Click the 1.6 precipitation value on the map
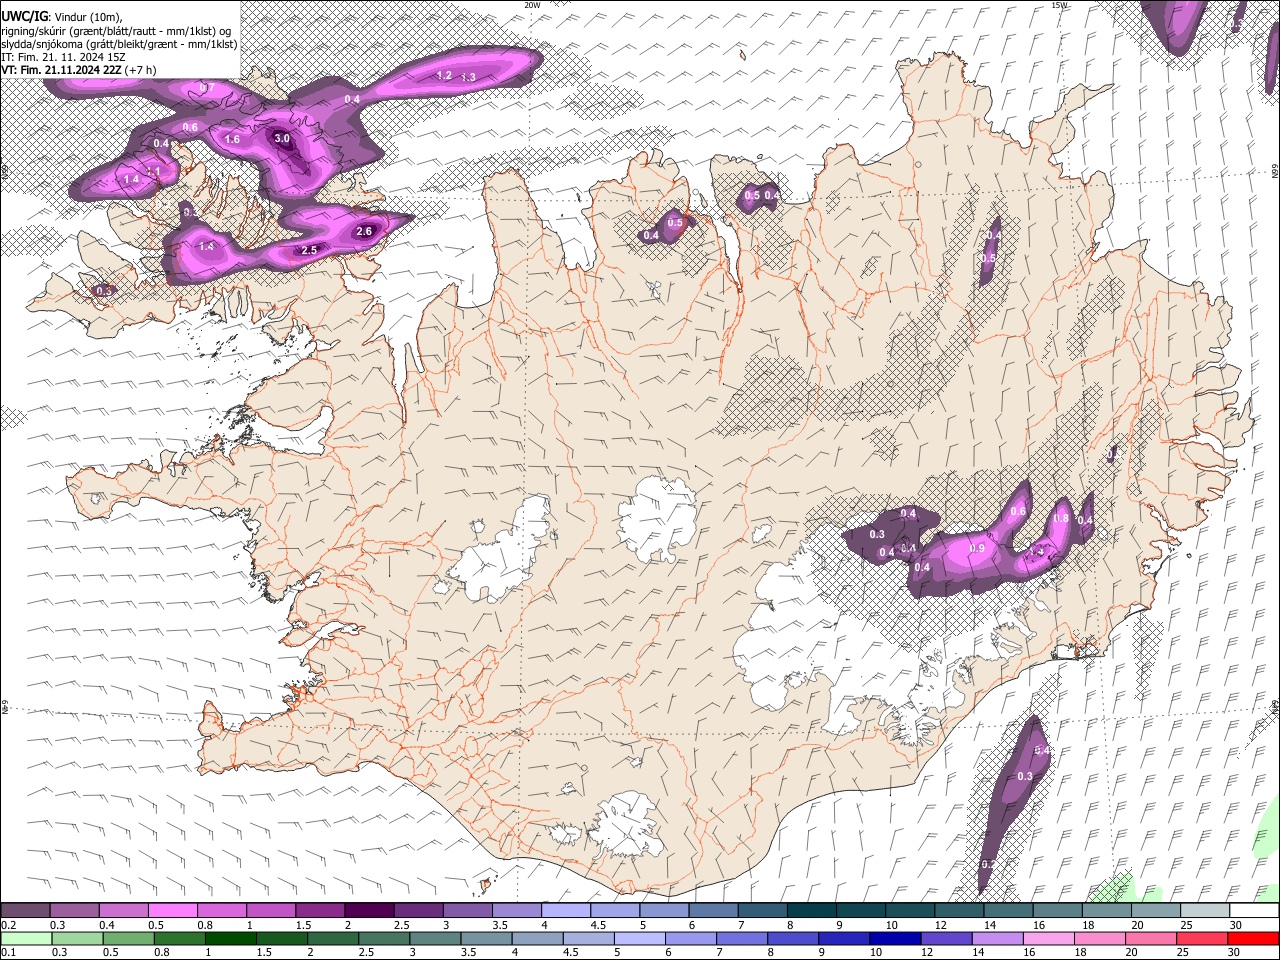Viewport: 1280px width, 960px height. coord(232,139)
